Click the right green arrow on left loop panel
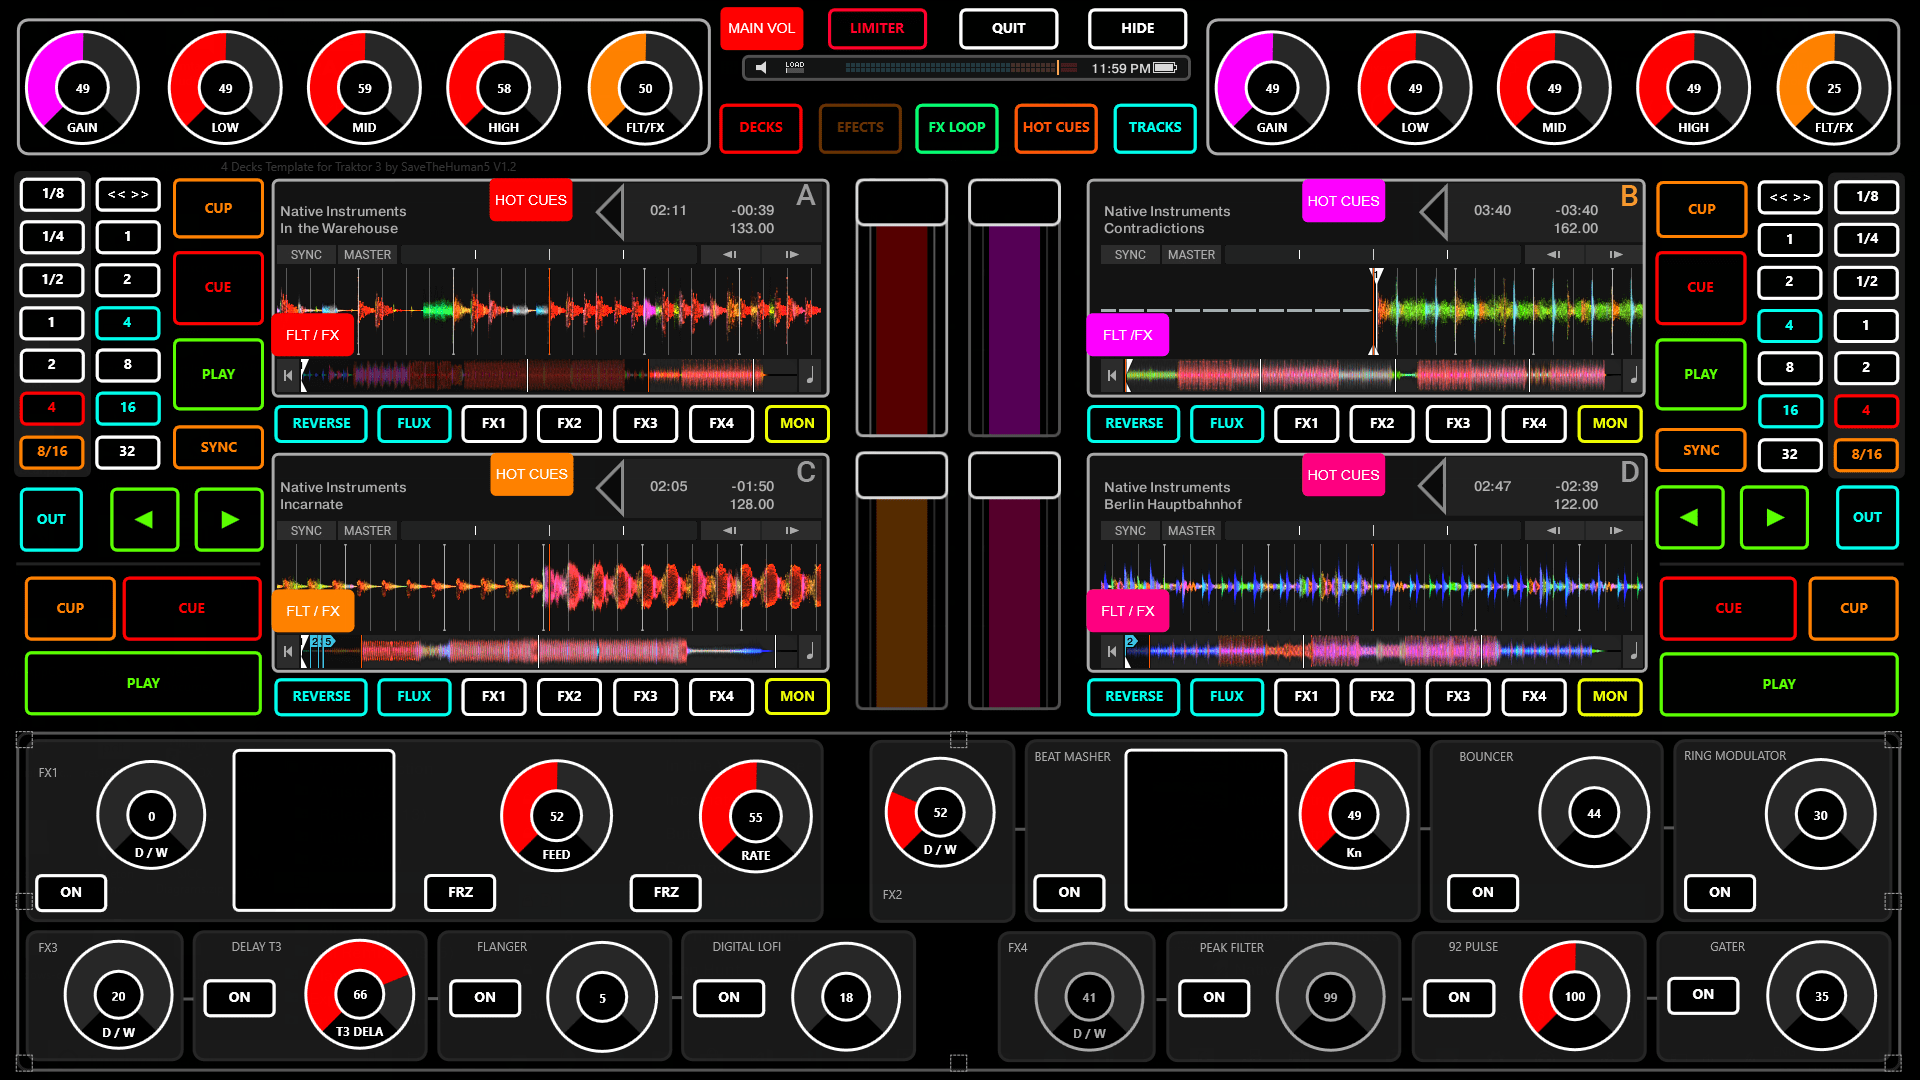This screenshot has height=1080, width=1920. 229,519
